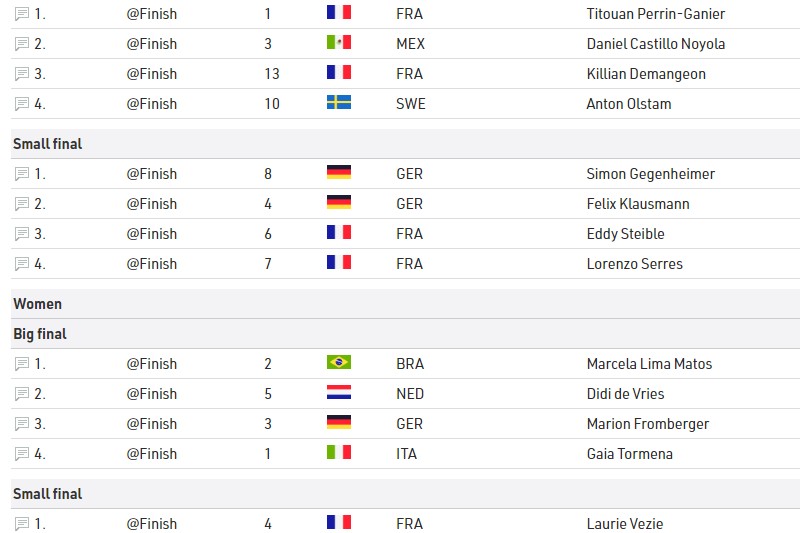The width and height of the screenshot is (800, 533).
Task: Click the Sweden flag beside SWE
Action: tap(339, 102)
